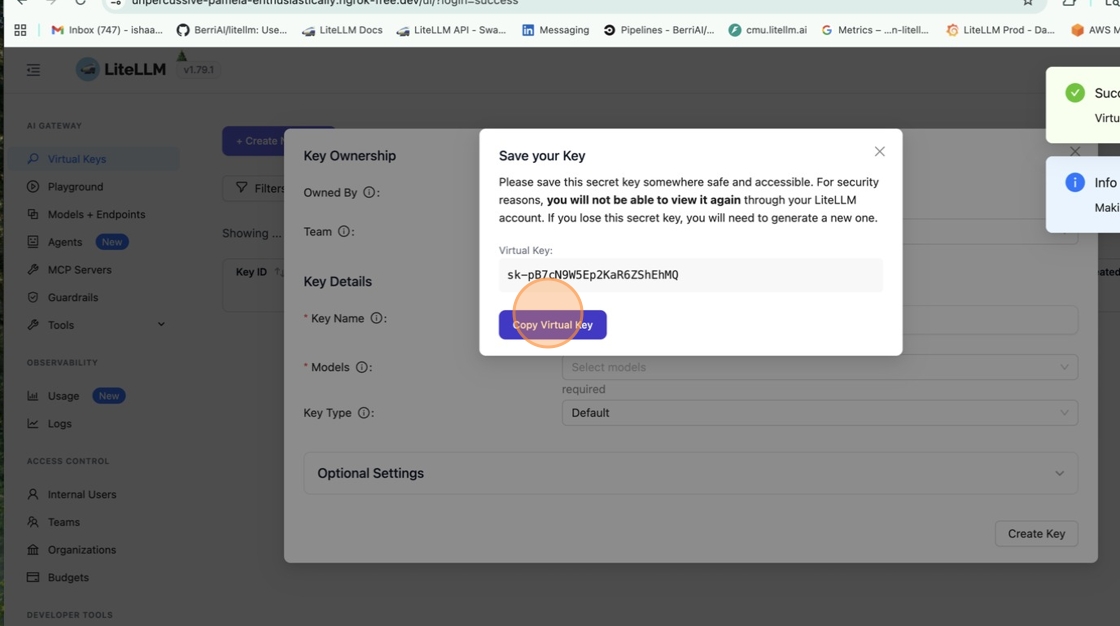Screen dimensions: 1120x626
Task: Open Virtual Keys in sidebar
Action: click(76, 159)
